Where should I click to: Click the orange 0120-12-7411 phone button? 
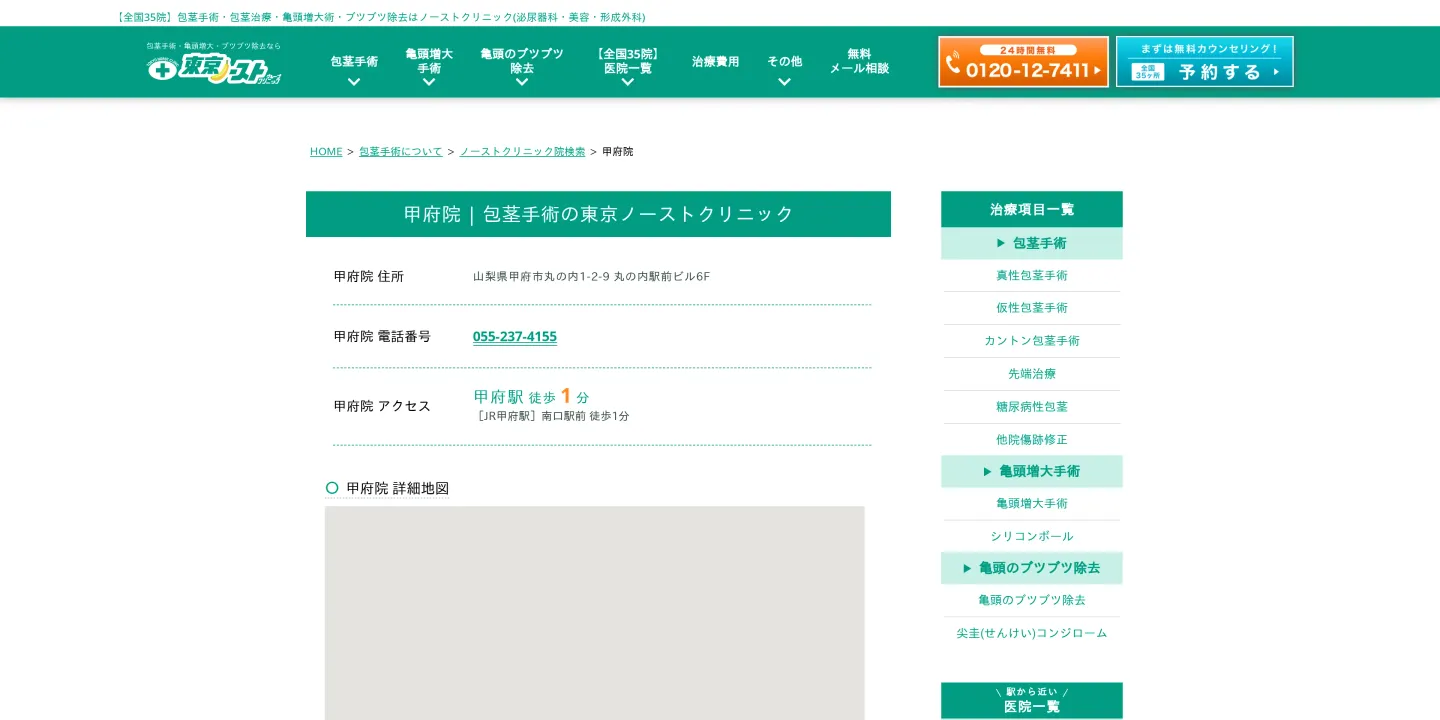click(x=1023, y=62)
